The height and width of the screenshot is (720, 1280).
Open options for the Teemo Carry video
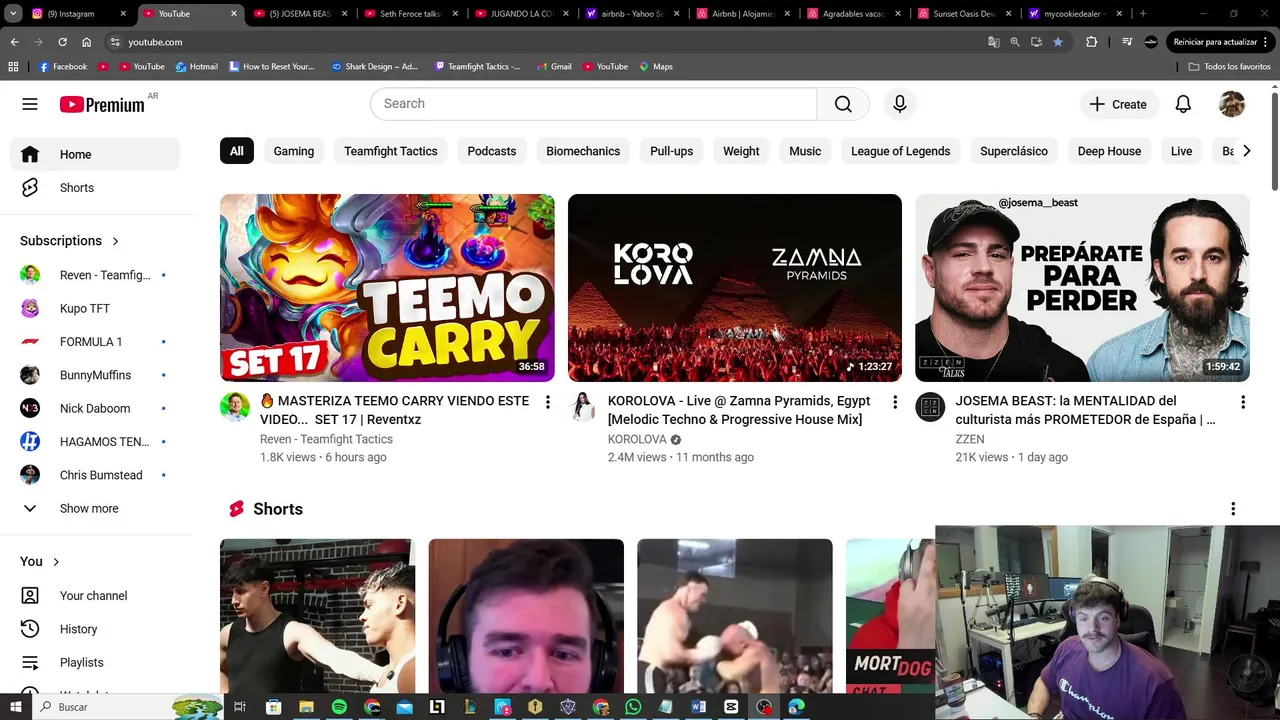pyautogui.click(x=547, y=402)
